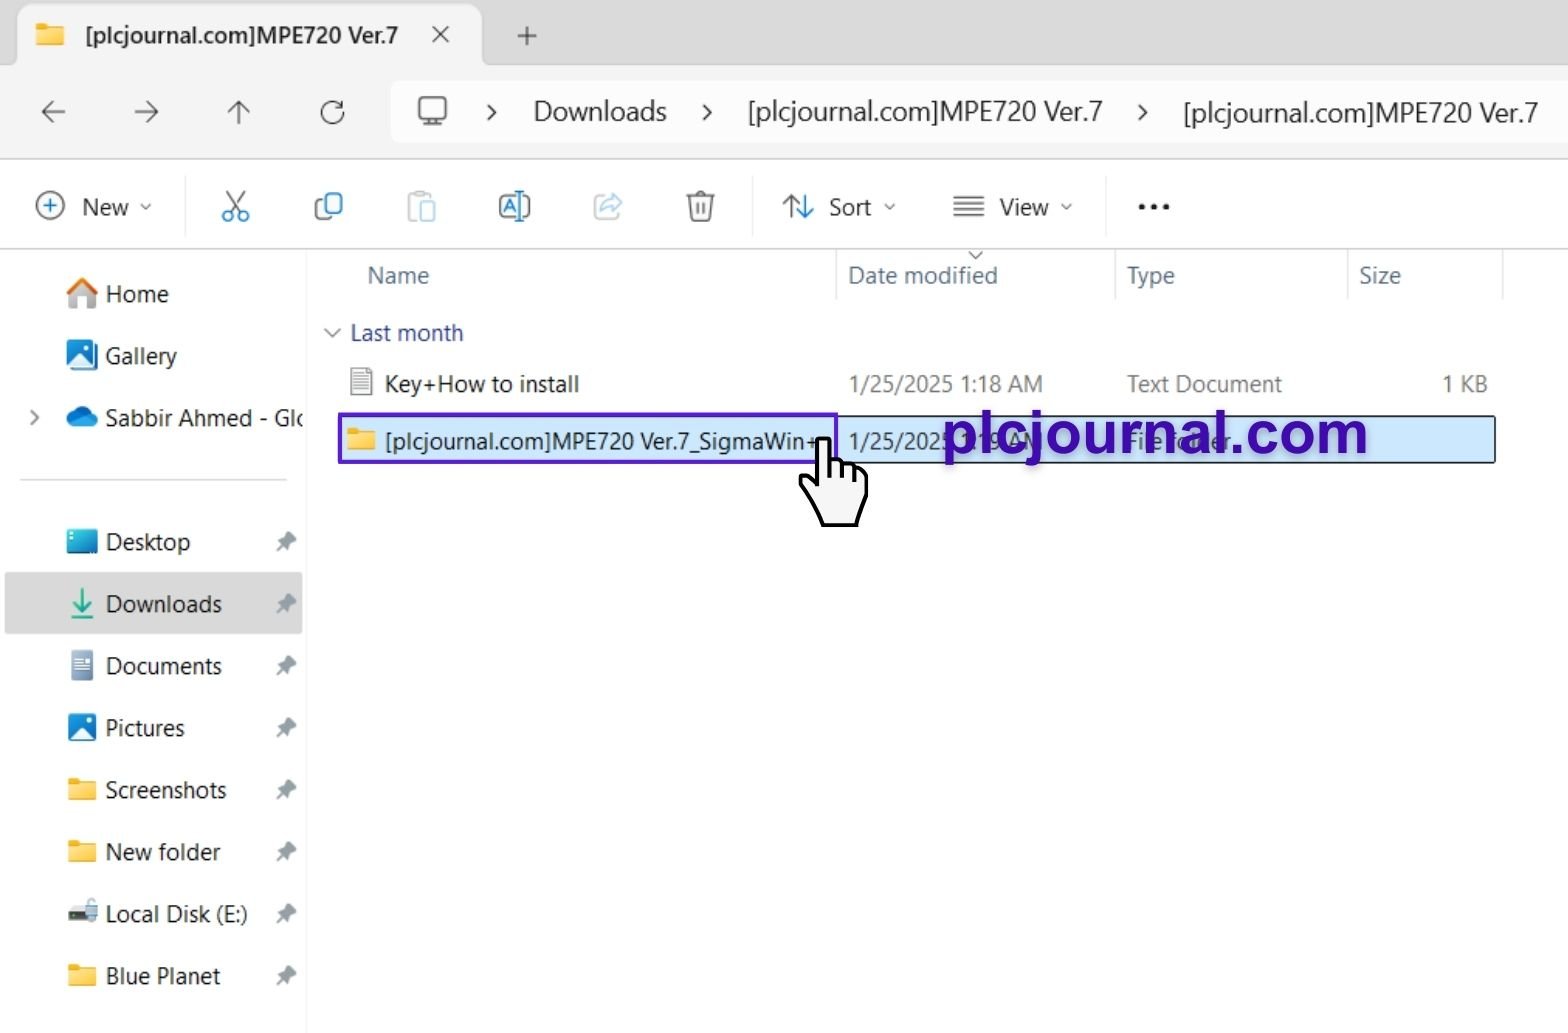This screenshot has width=1568, height=1033.
Task: Expand chevron before Downloads in address bar
Action: [x=491, y=112]
